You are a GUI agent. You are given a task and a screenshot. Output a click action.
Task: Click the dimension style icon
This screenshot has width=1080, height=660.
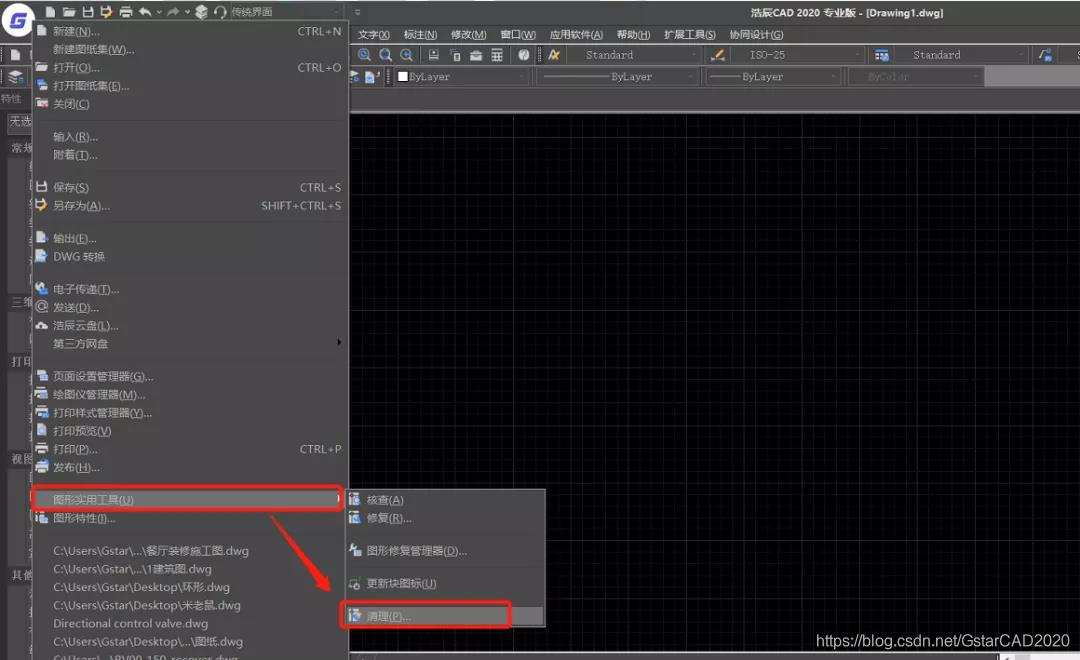pyautogui.click(x=717, y=55)
